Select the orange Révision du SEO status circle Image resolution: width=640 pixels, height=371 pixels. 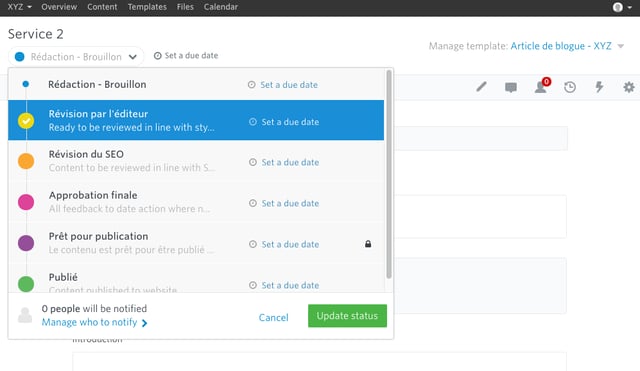coord(26,161)
